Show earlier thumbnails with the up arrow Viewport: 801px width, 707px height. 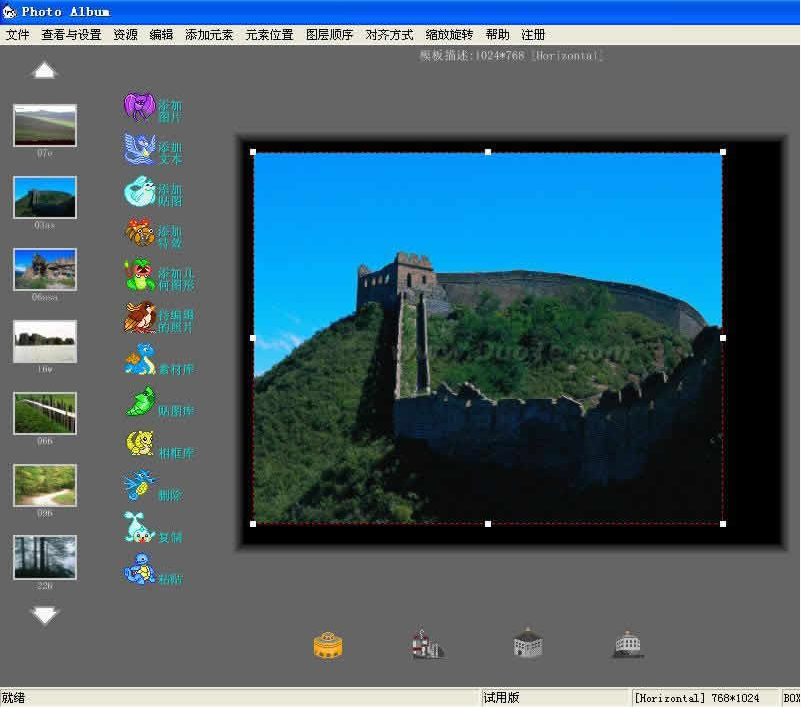[x=44, y=70]
